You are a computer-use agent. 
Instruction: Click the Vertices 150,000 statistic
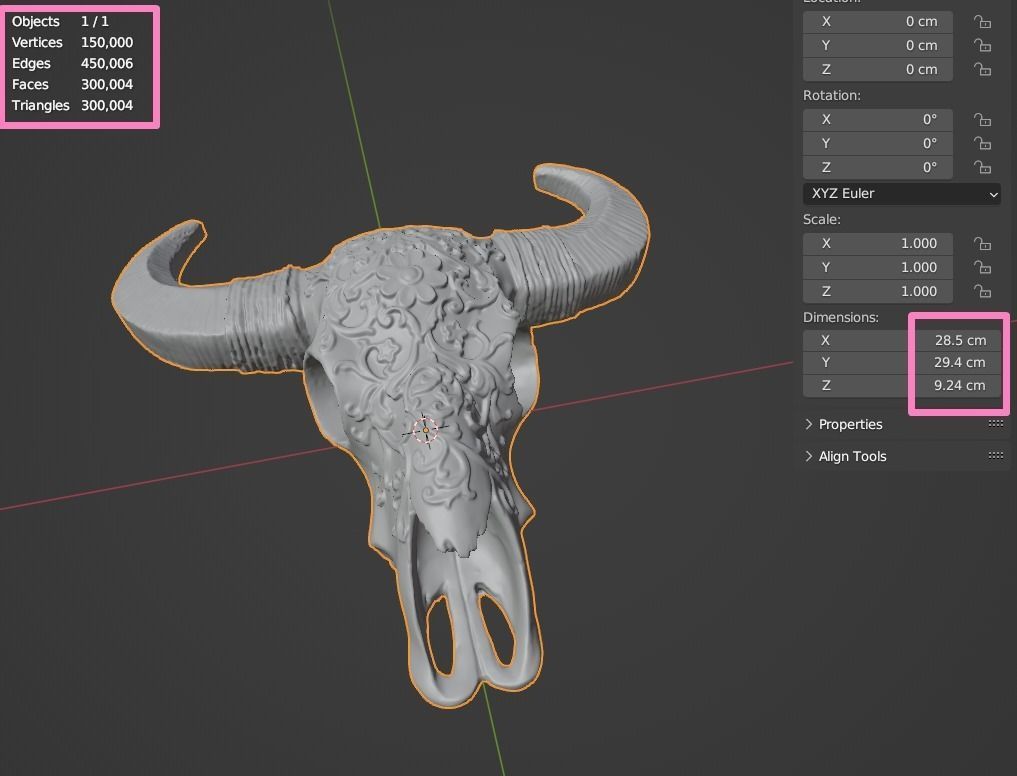(x=72, y=42)
